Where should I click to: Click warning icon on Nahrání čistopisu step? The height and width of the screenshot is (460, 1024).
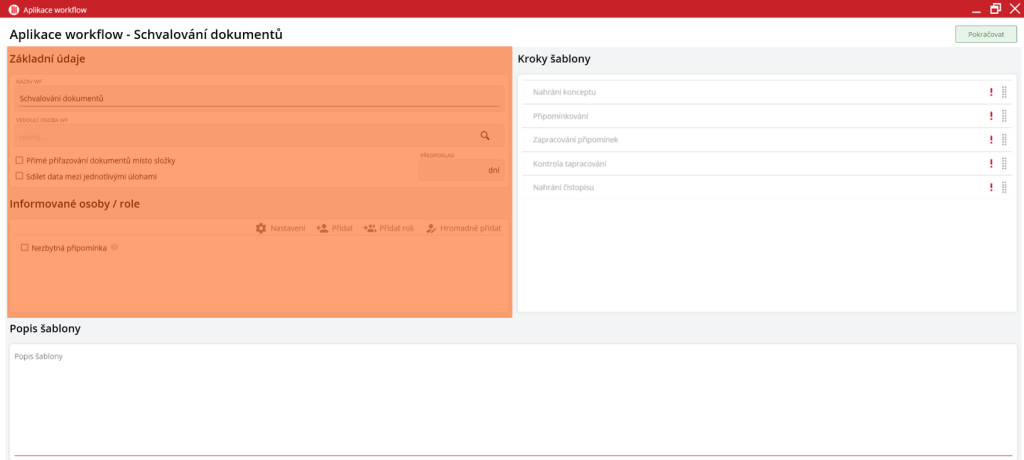click(x=991, y=188)
